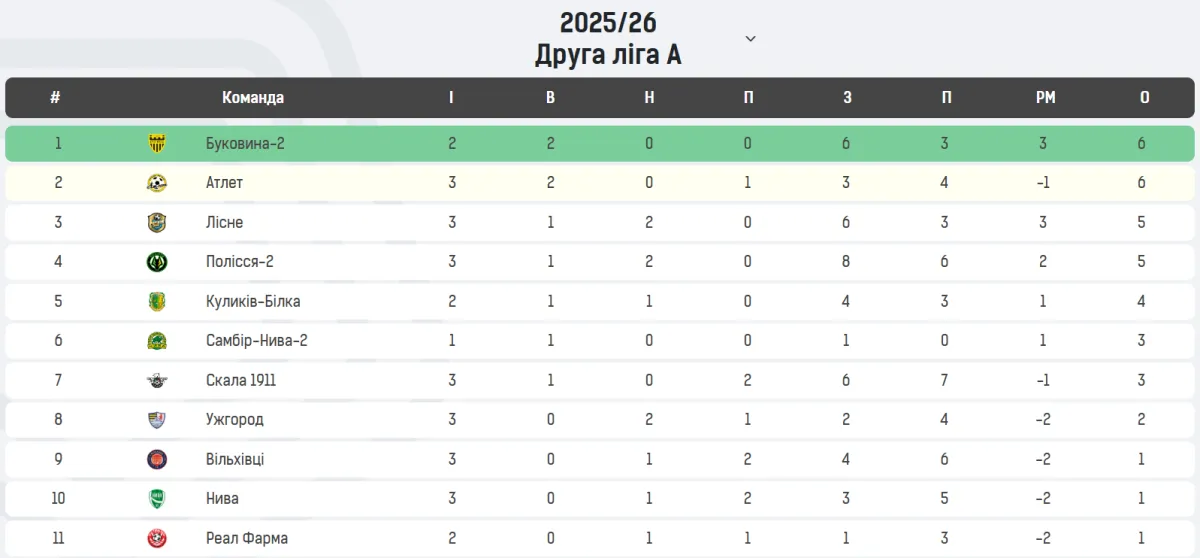Open the Скала 1911 team link
The width and height of the screenshot is (1200, 558).
(241, 380)
